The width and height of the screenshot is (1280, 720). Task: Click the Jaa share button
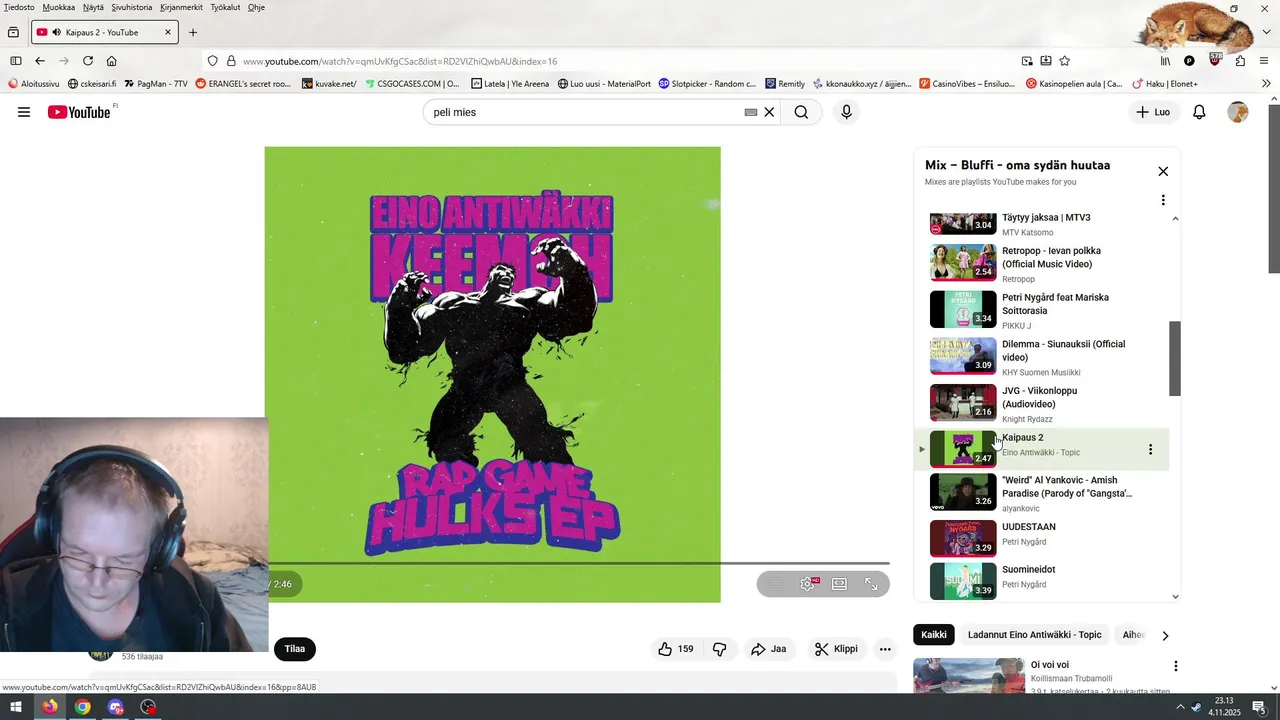click(x=769, y=649)
